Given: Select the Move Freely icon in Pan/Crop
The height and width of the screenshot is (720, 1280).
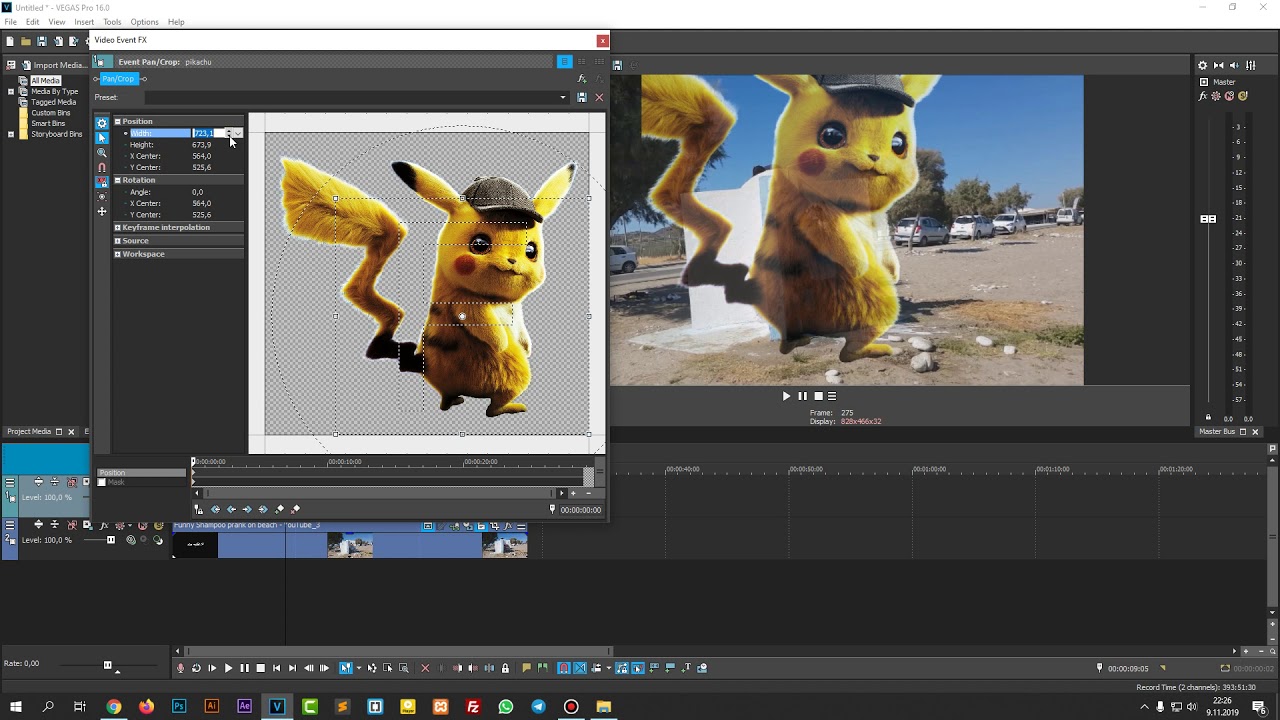Looking at the screenshot, I should point(102,212).
